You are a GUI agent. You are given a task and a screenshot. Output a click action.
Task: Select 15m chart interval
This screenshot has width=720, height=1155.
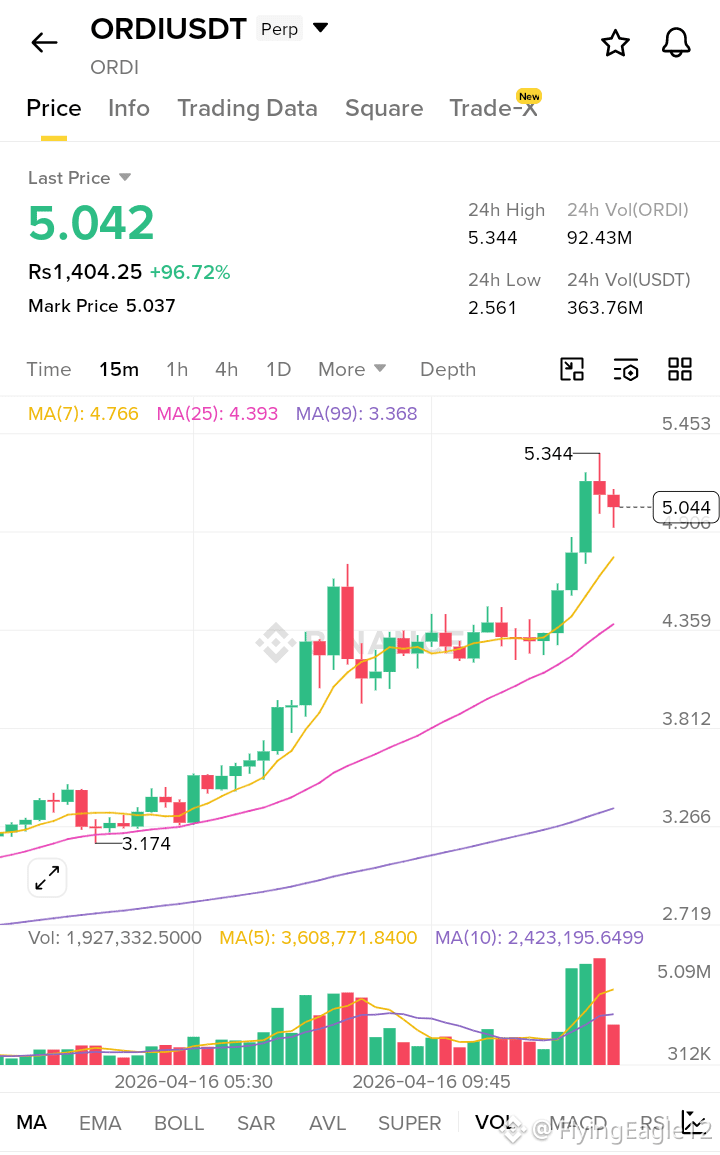[119, 369]
